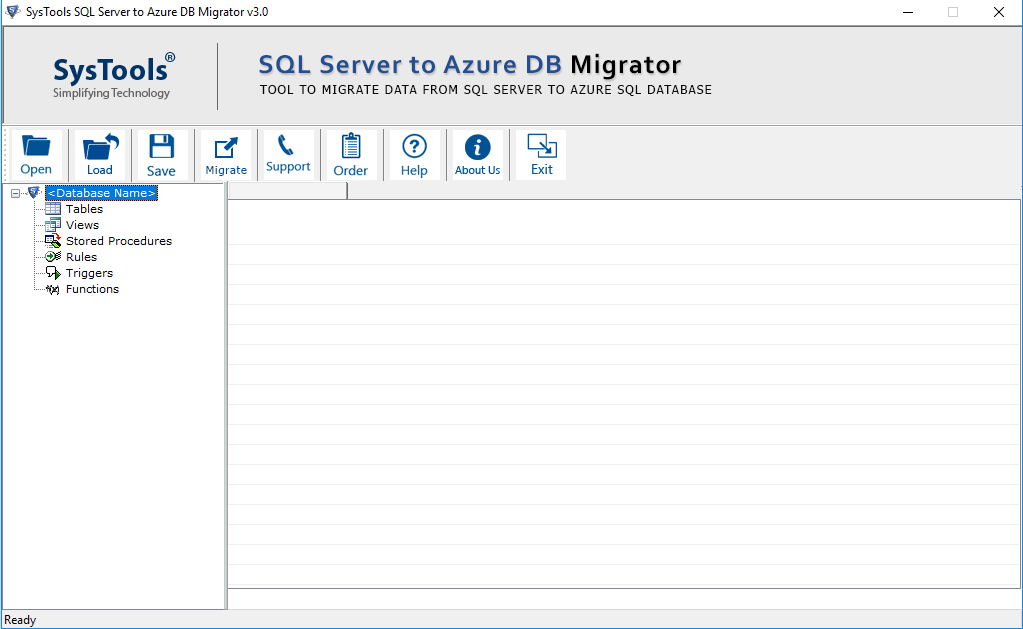Select the <Database Name> root node
Screen dimensions: 1023x629
tap(102, 193)
